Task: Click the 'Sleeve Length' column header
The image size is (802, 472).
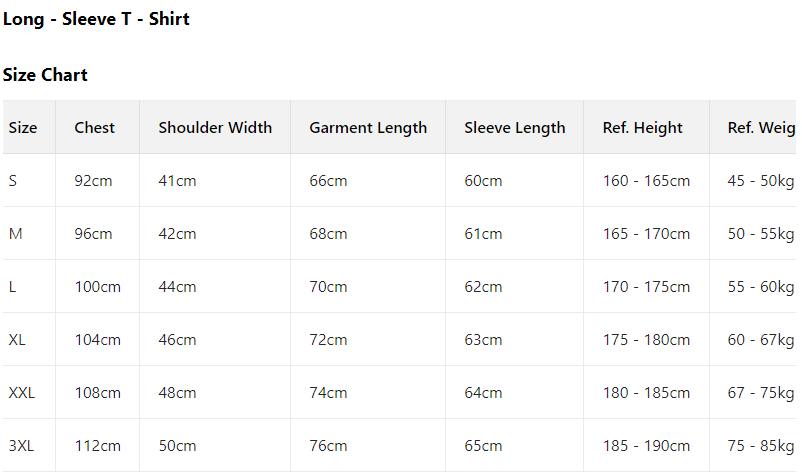Action: click(x=515, y=128)
